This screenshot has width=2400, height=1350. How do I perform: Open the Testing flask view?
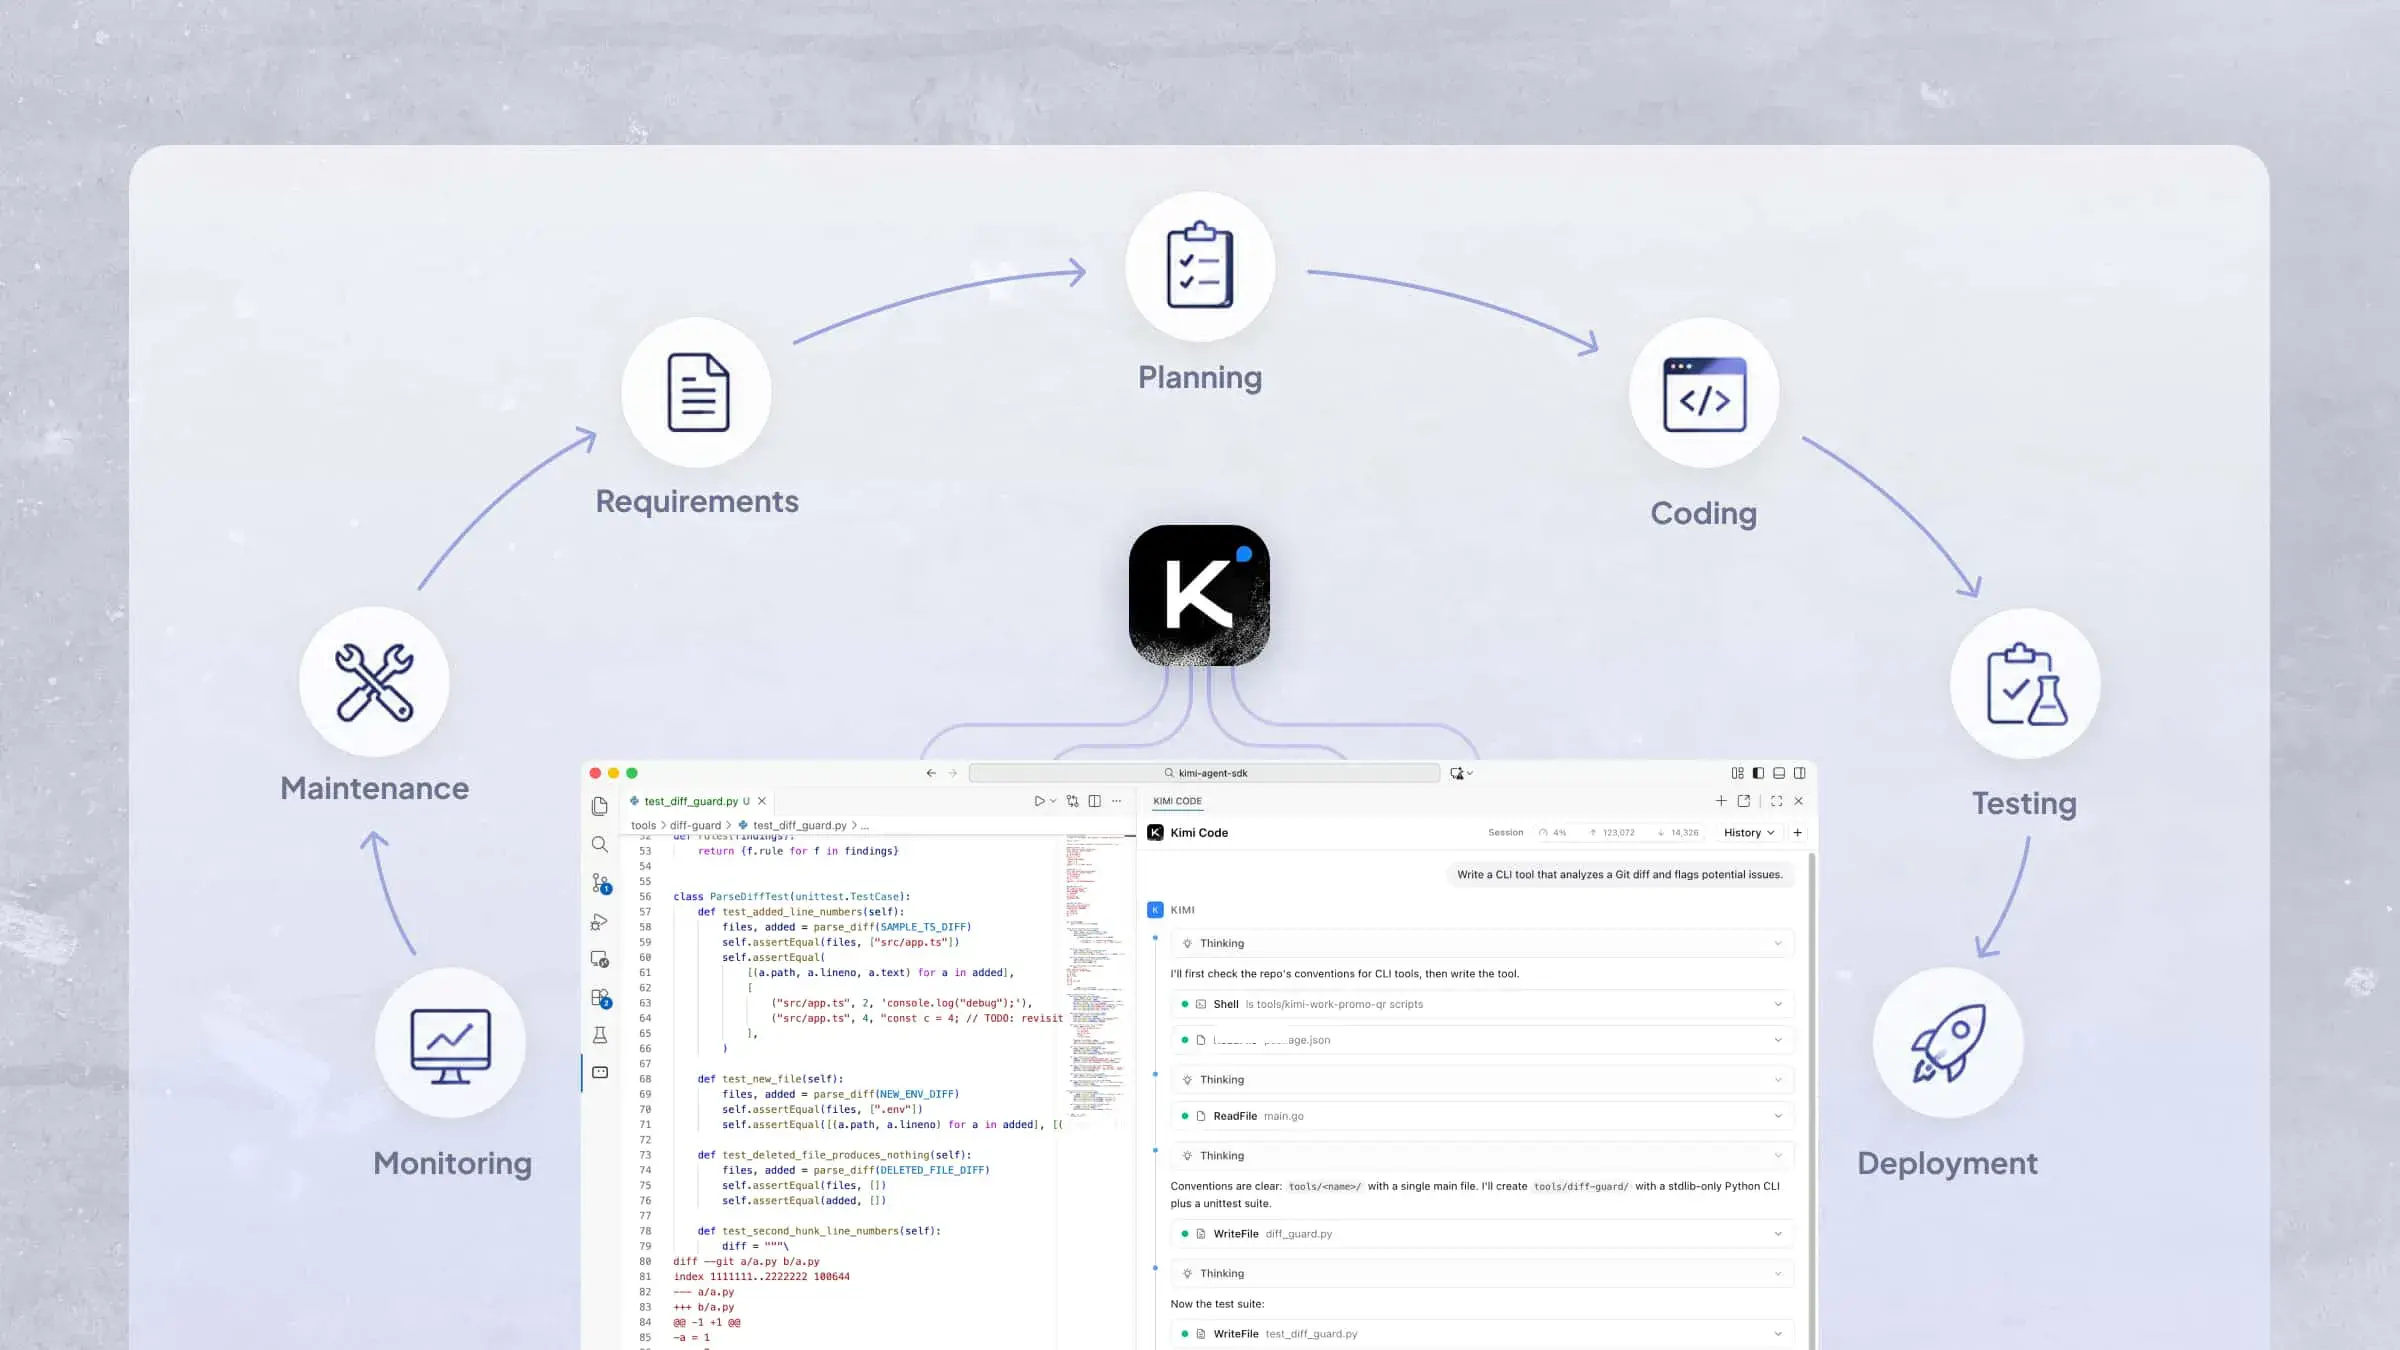pyautogui.click(x=600, y=1036)
